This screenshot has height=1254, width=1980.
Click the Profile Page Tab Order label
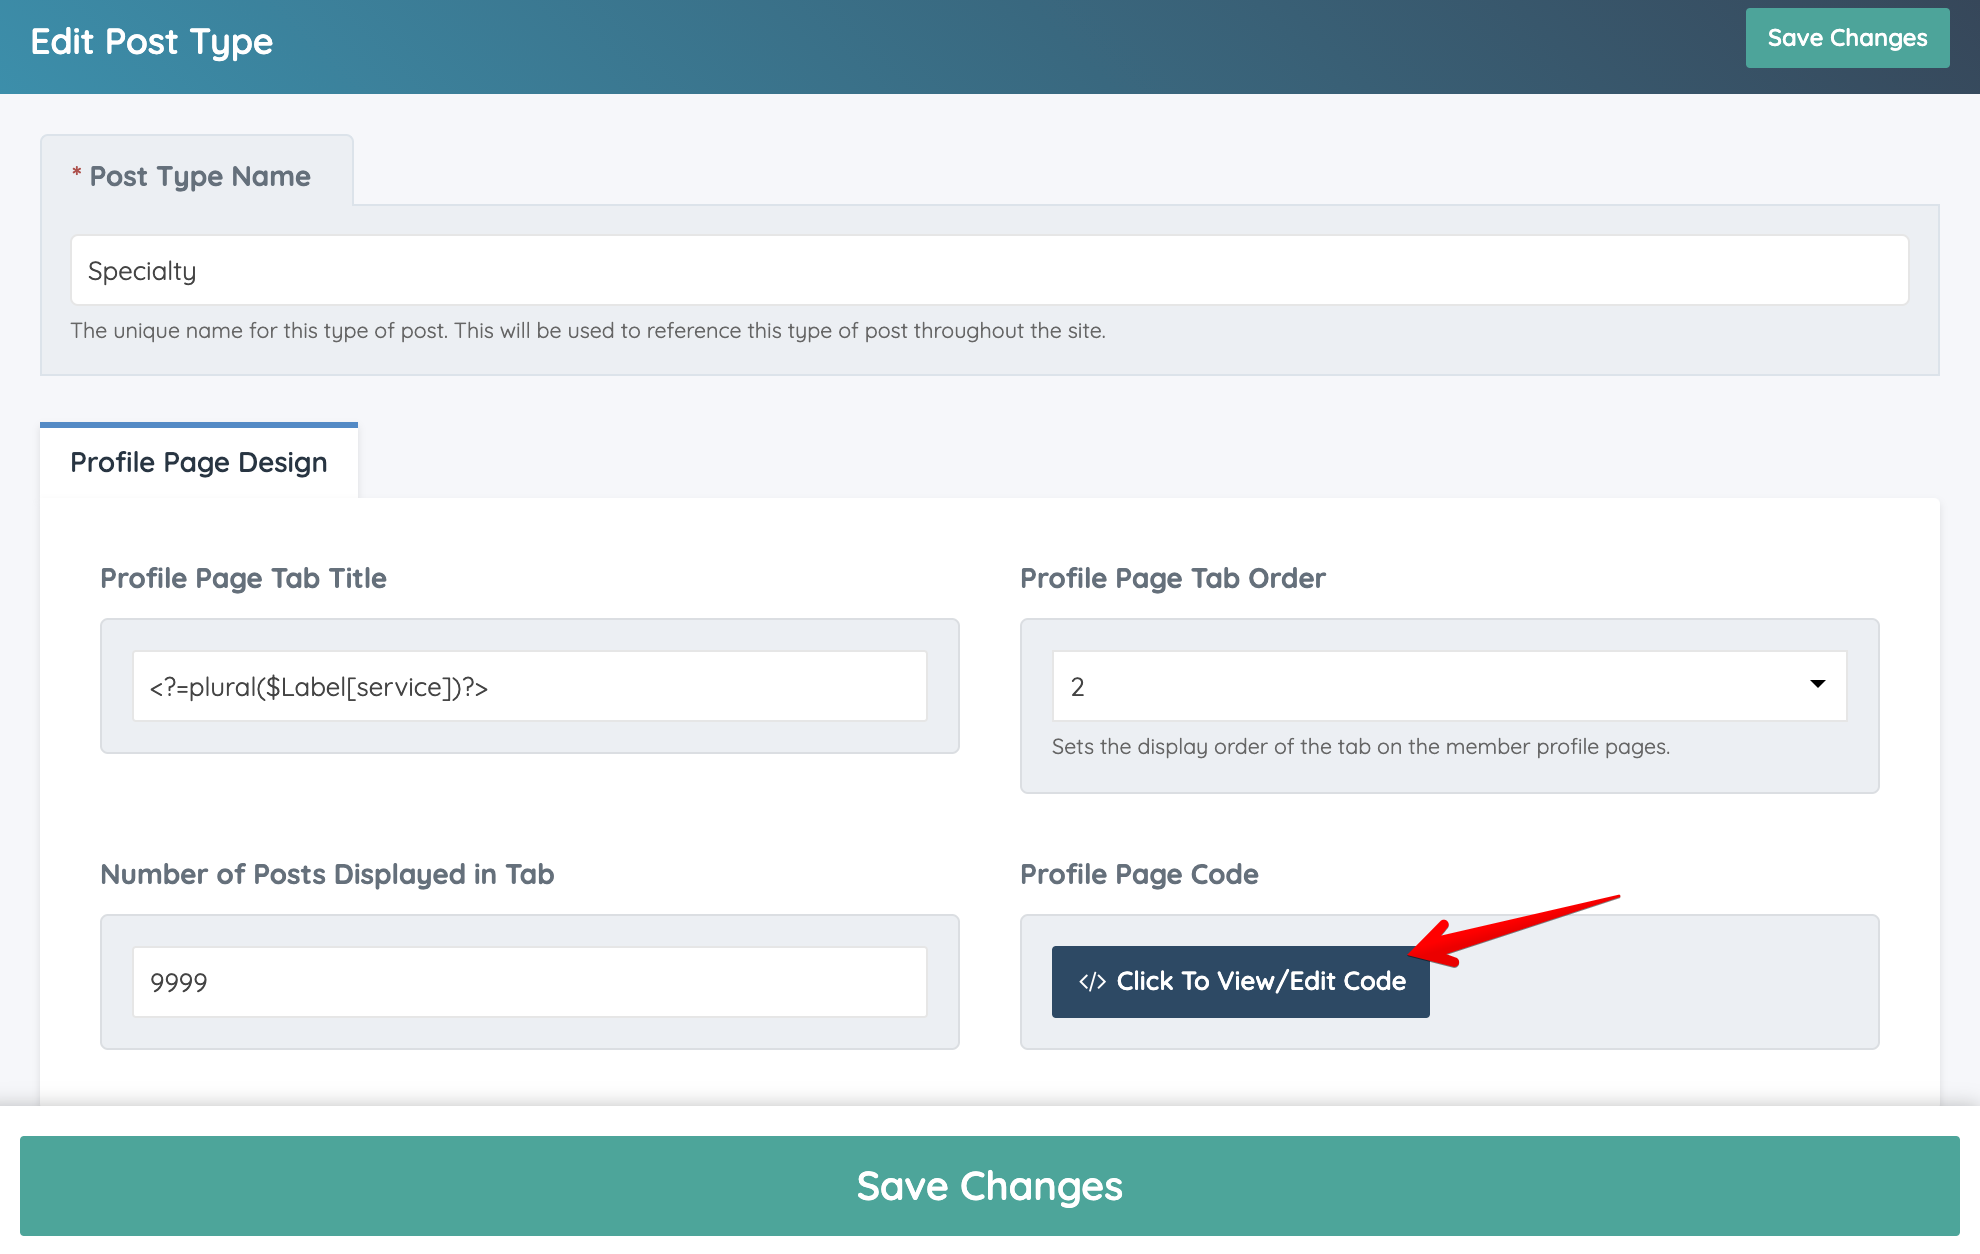click(x=1172, y=578)
